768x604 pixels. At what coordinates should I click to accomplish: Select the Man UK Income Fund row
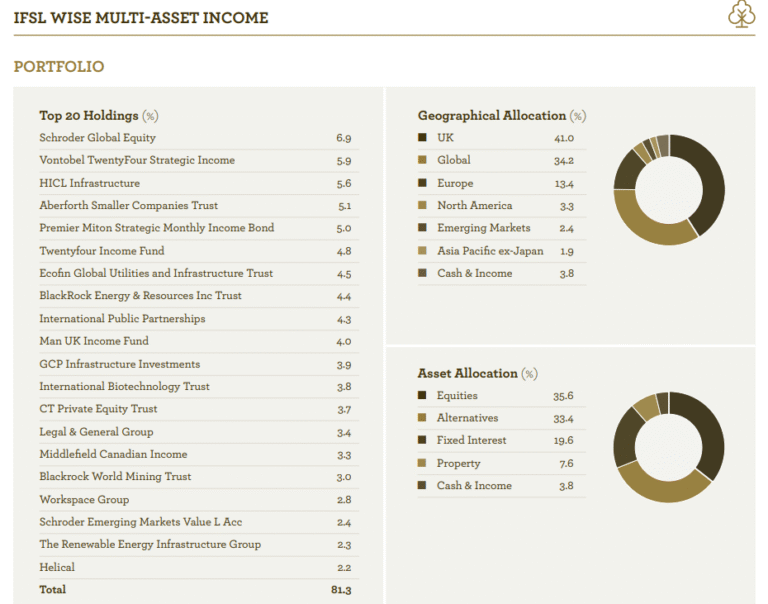(199, 341)
